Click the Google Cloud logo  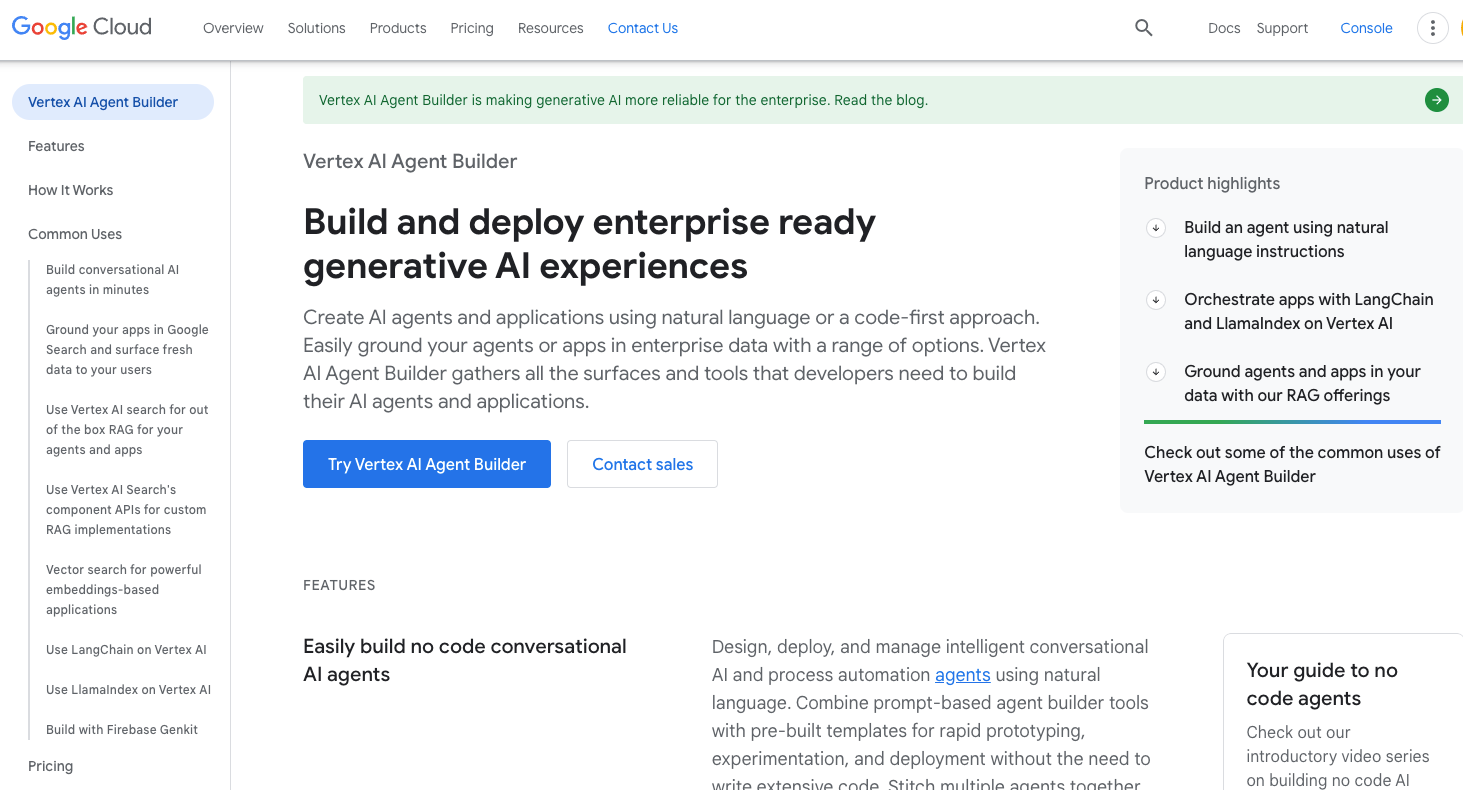click(x=82, y=28)
